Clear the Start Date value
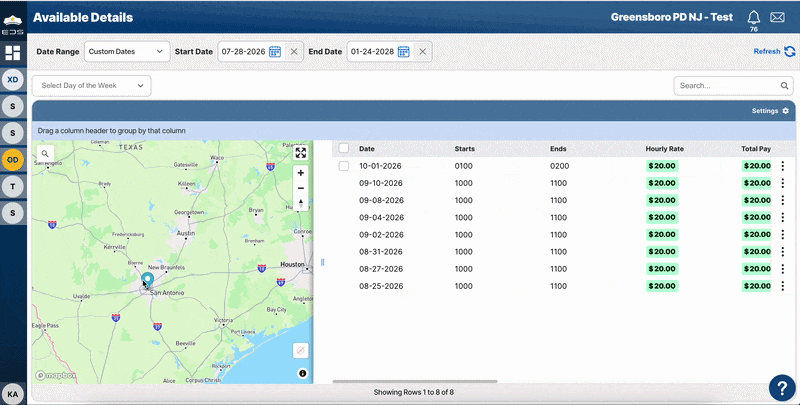The width and height of the screenshot is (800, 405). tap(294, 52)
